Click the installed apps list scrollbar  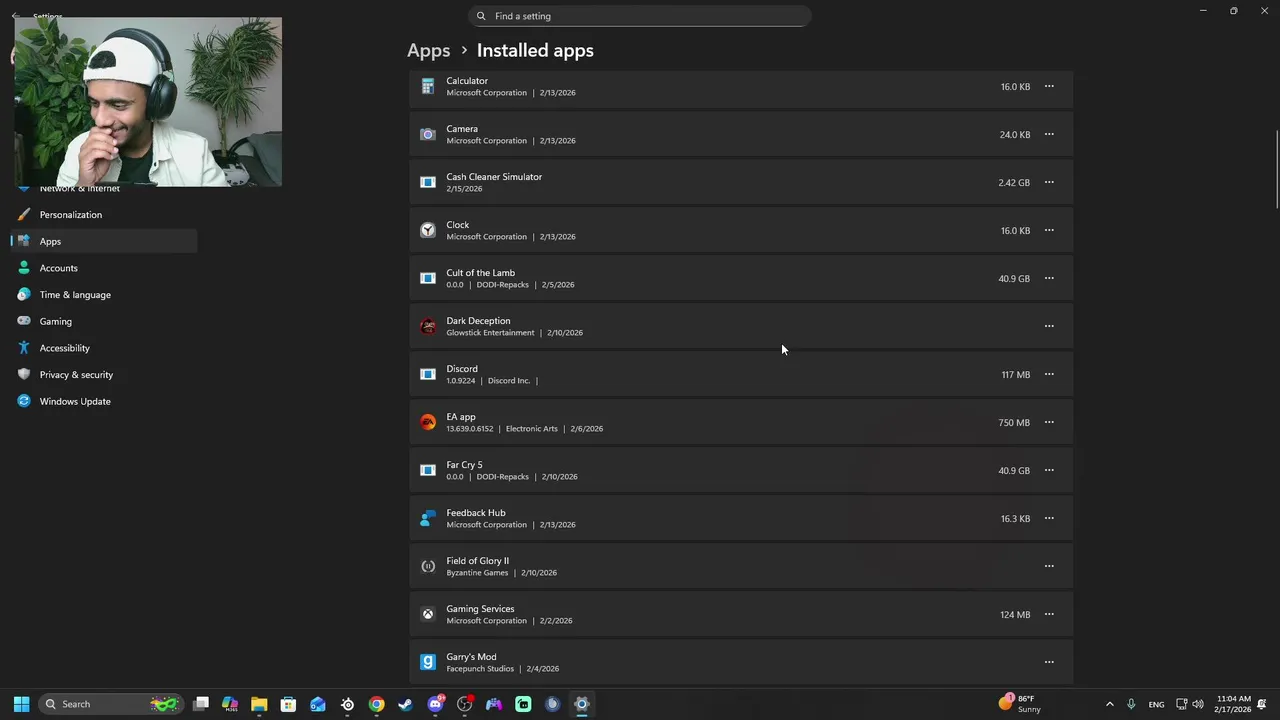pyautogui.click(x=1276, y=169)
